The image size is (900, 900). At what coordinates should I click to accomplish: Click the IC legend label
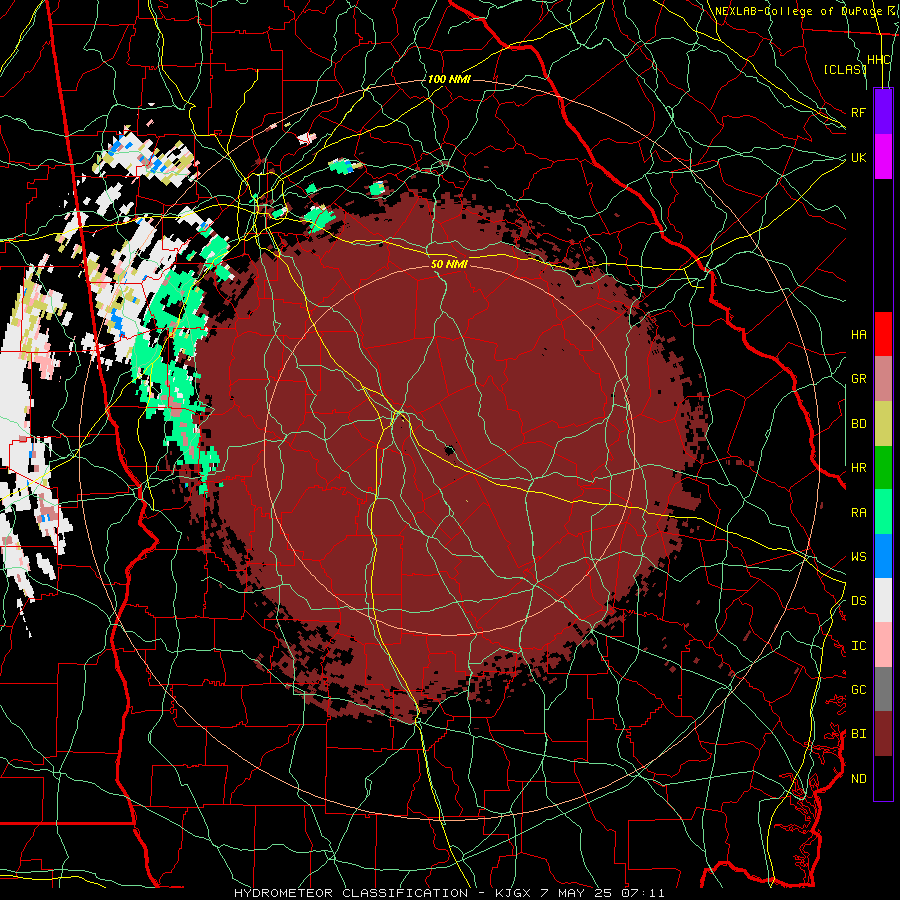(x=859, y=646)
